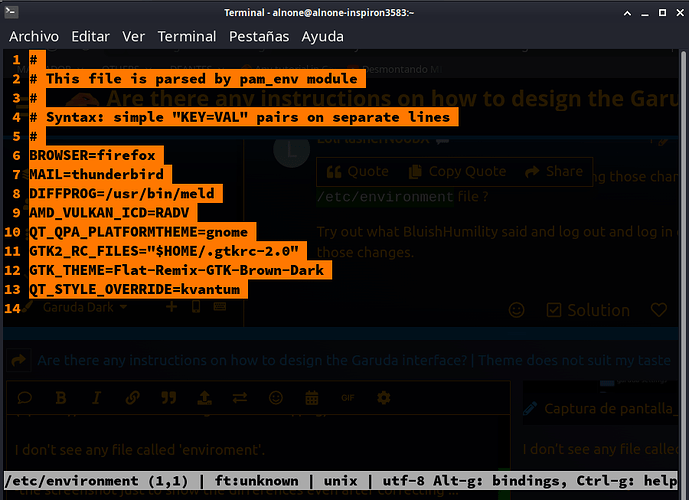Open the Ayuda menu
Viewport: 689px width, 500px height.
coord(322,36)
